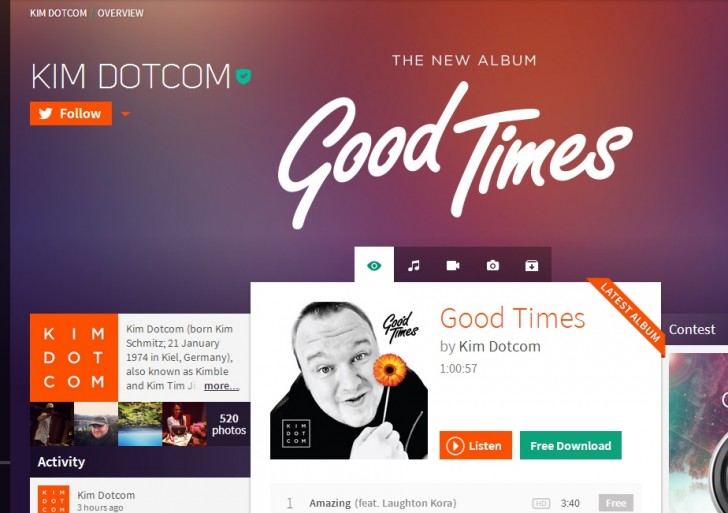
Task: Open the Good Times album cover
Action: tap(349, 380)
